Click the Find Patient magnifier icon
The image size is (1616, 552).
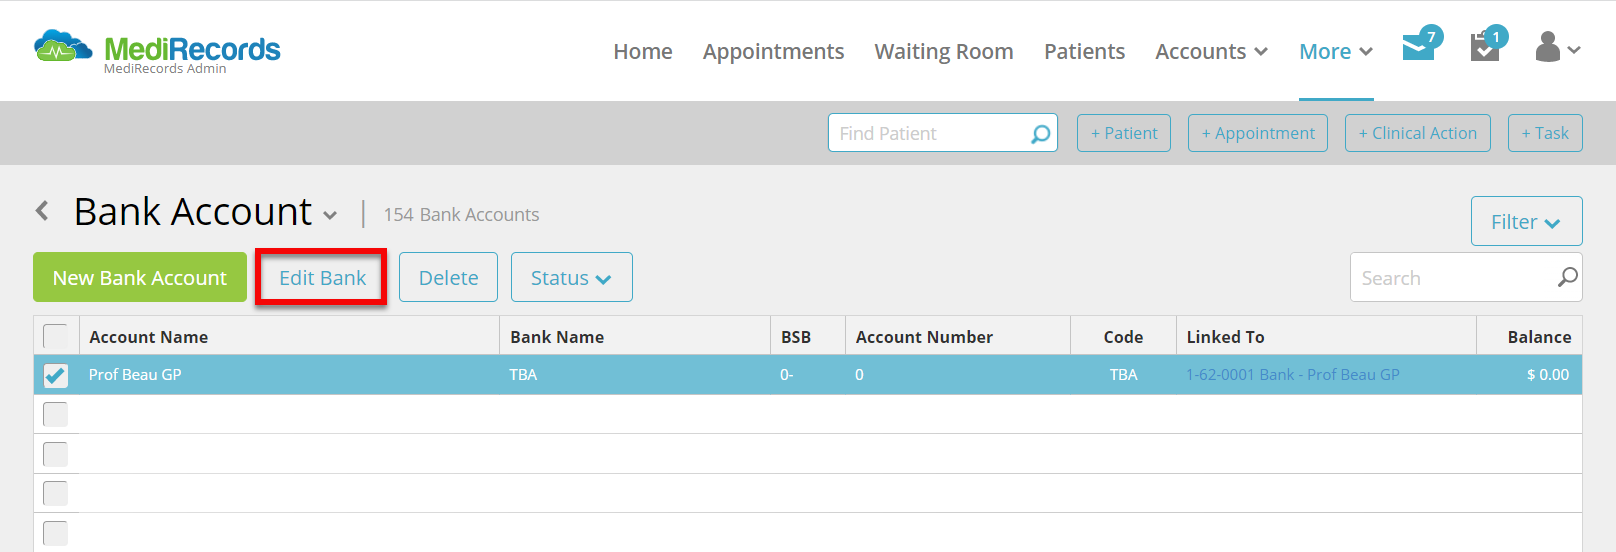(x=1040, y=133)
